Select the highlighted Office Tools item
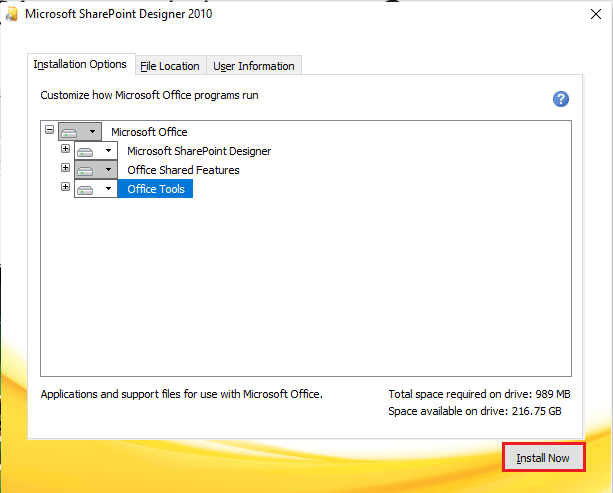 click(x=156, y=189)
